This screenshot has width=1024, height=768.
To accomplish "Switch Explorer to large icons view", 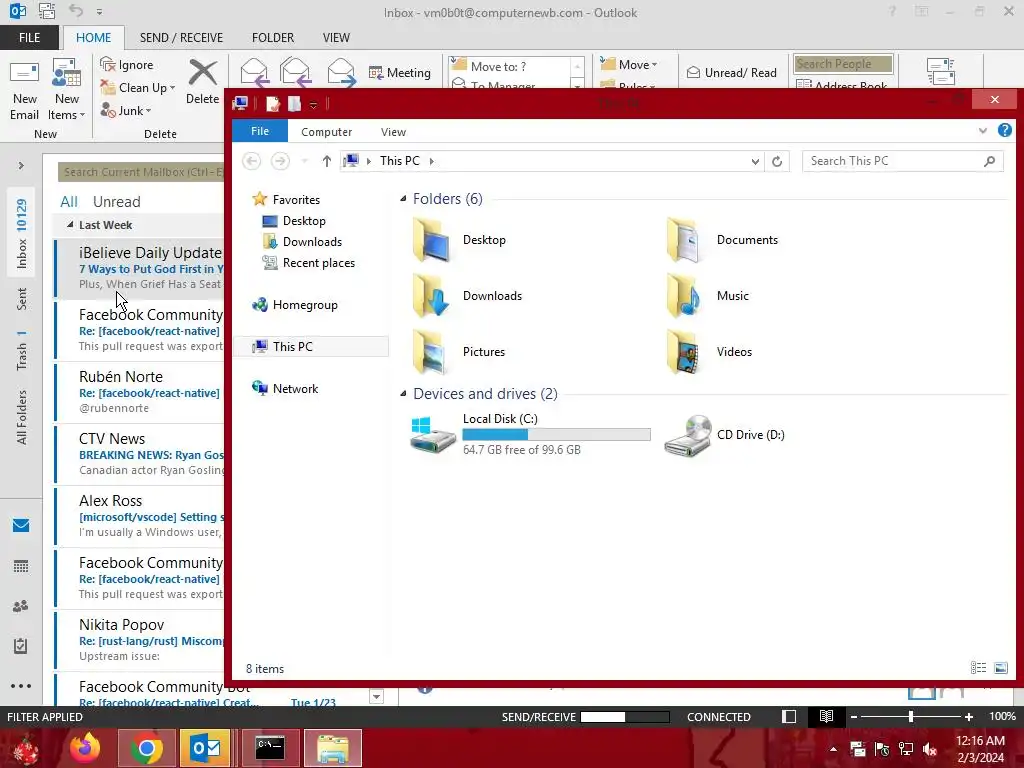I will 1001,667.
